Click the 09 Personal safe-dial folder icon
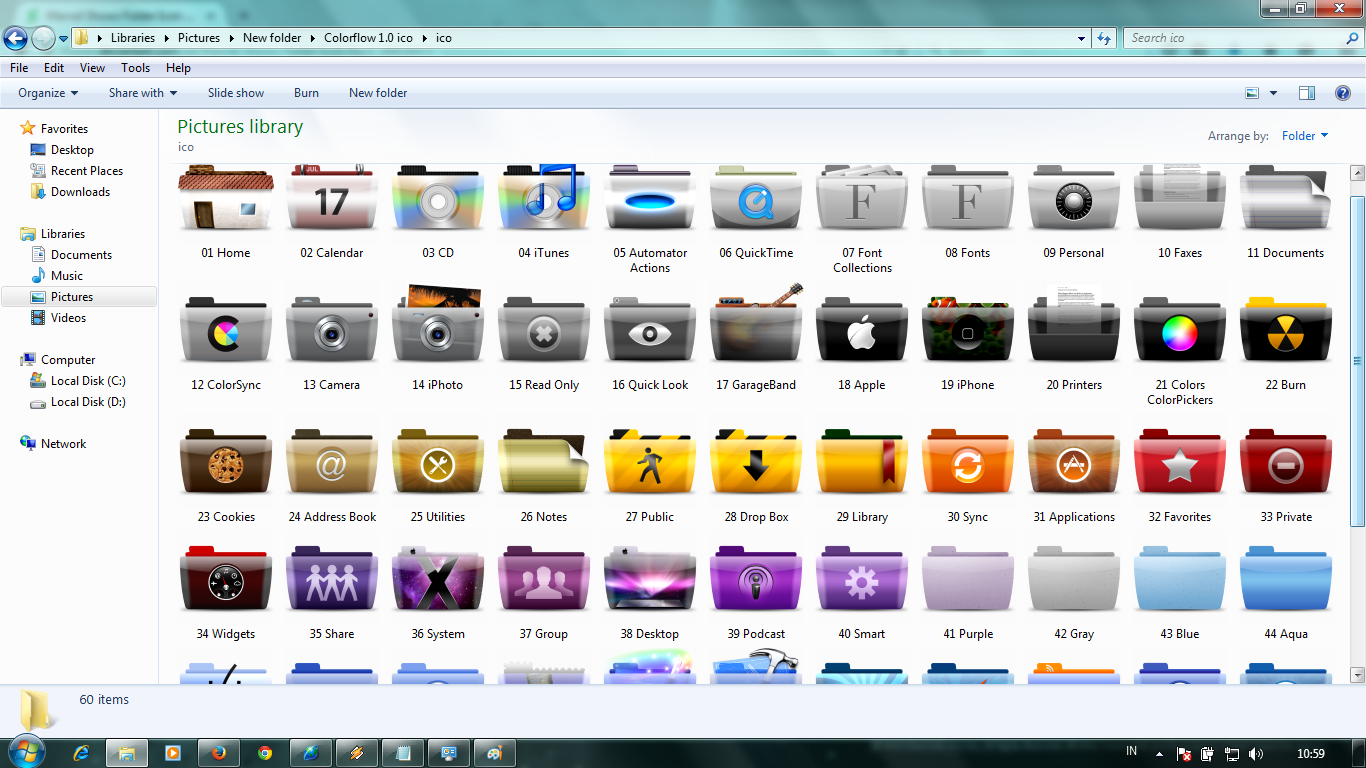1366x768 pixels. (1074, 200)
